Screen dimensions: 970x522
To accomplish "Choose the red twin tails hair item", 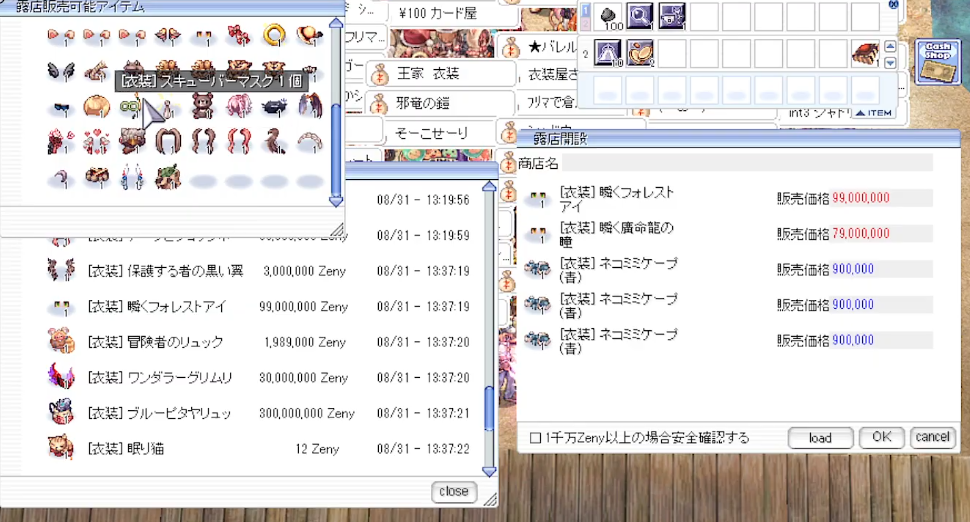I will pos(238,142).
